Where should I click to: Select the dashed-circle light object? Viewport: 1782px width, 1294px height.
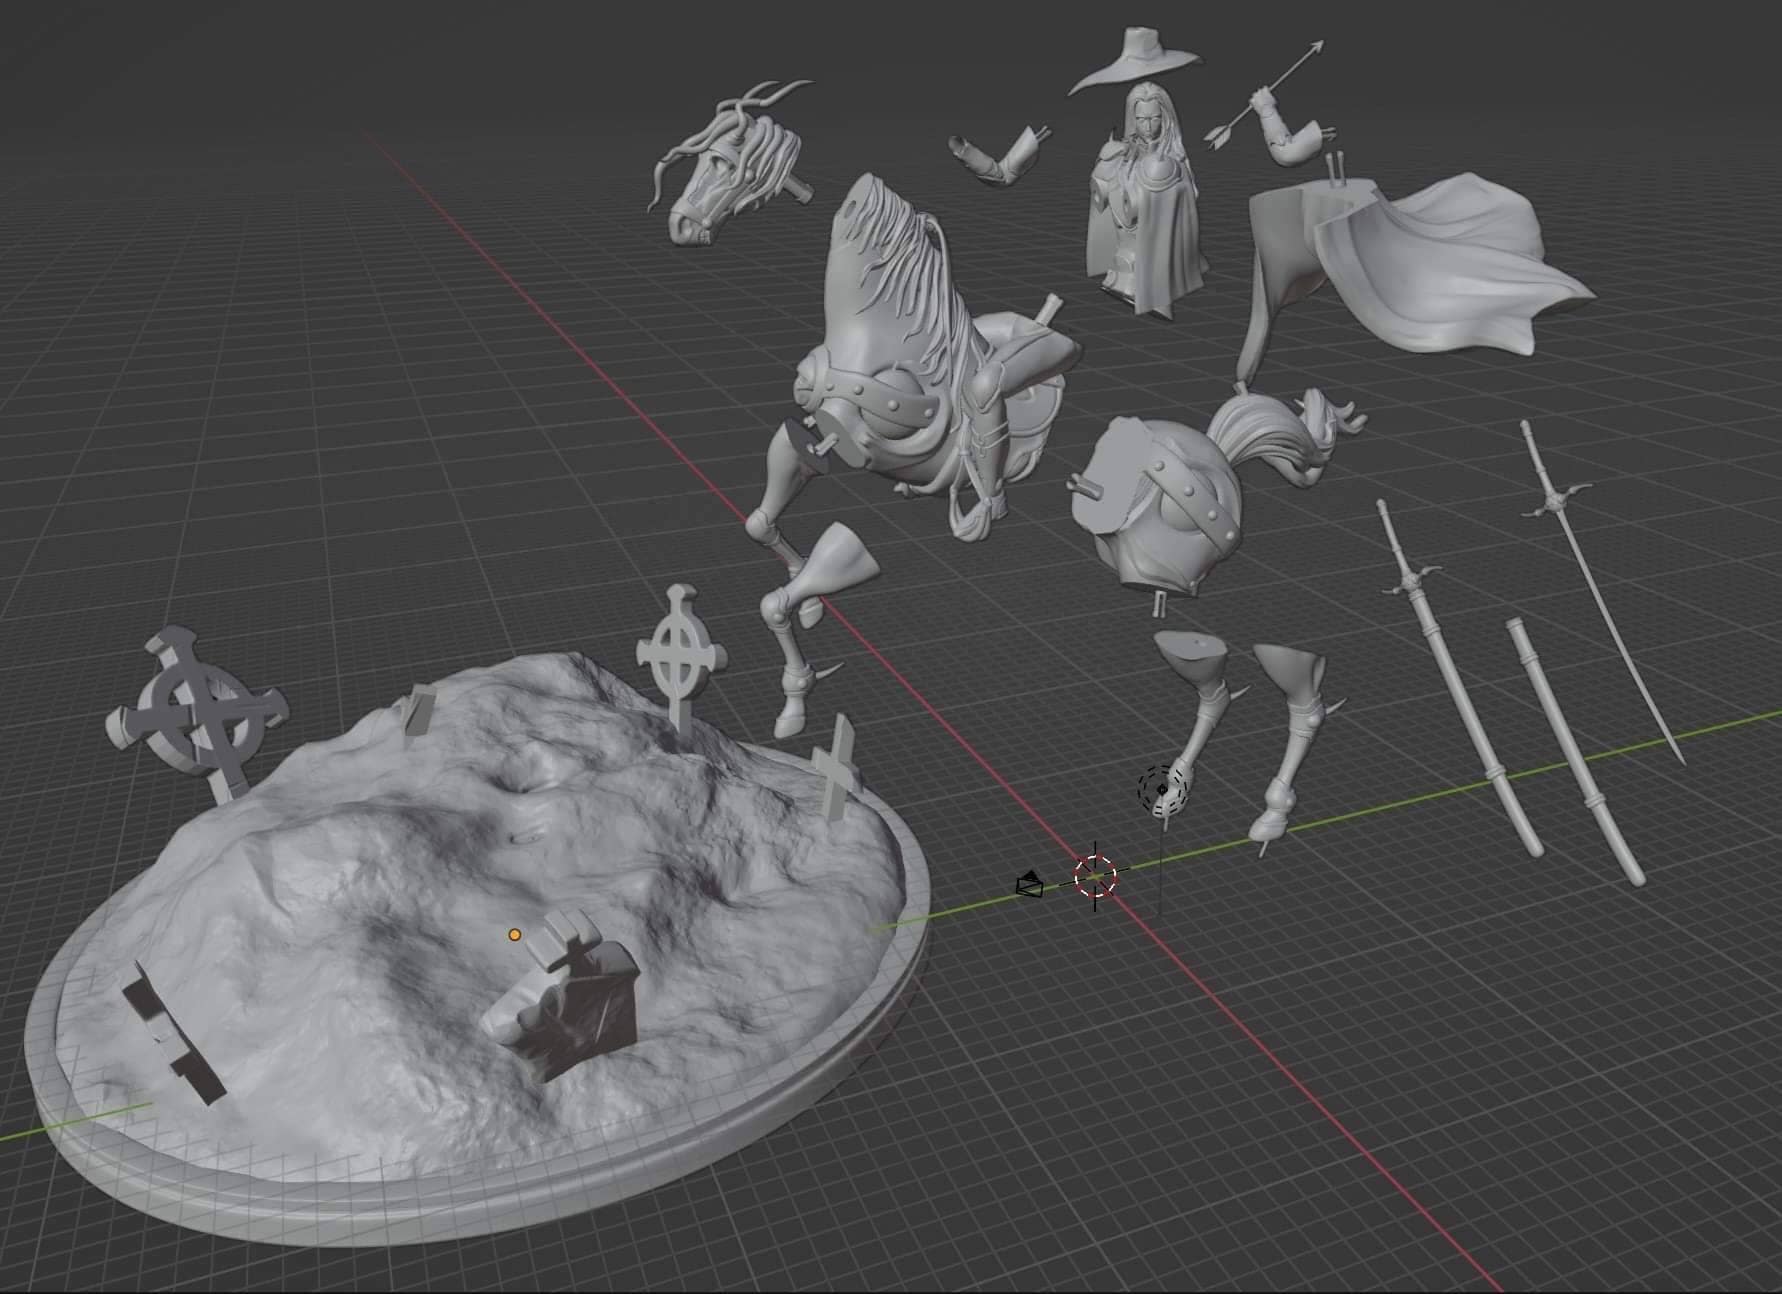[x=1161, y=789]
